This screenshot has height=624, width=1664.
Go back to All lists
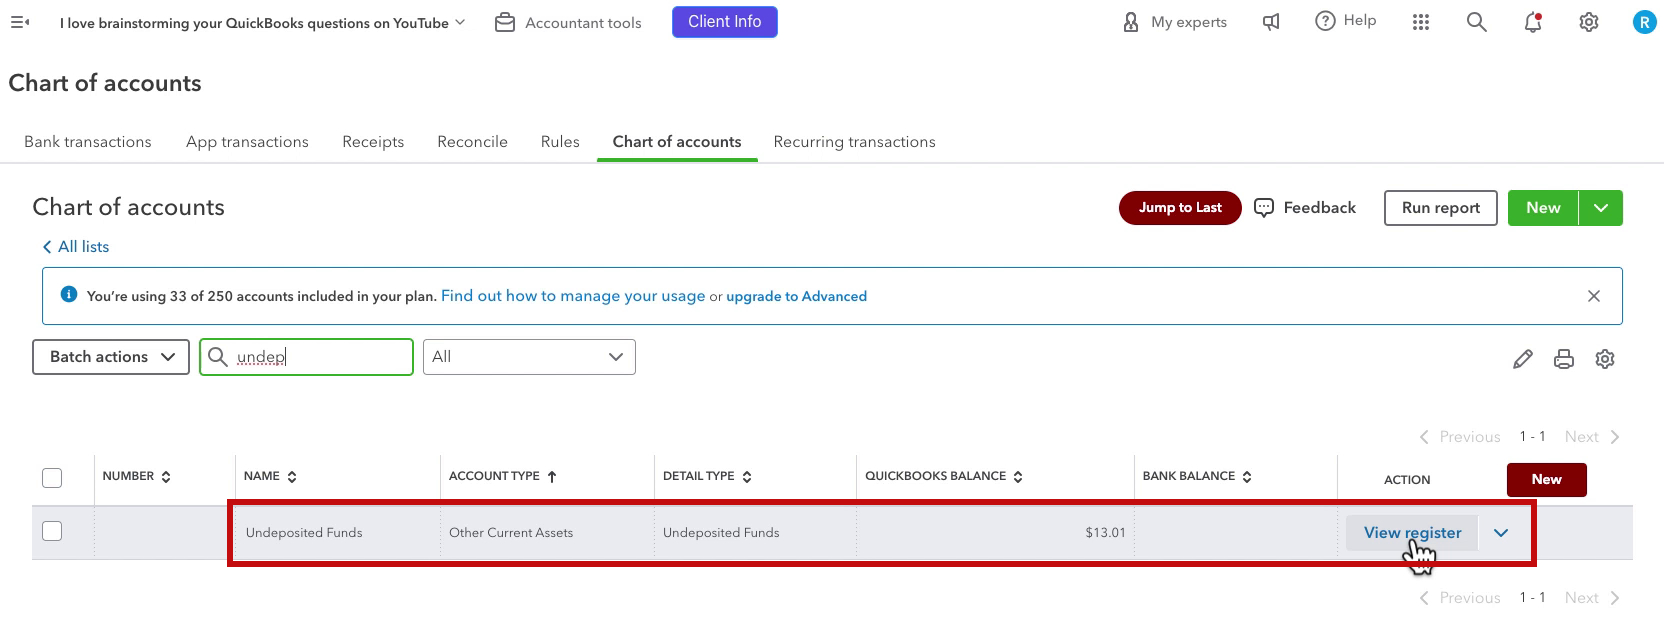pos(76,247)
